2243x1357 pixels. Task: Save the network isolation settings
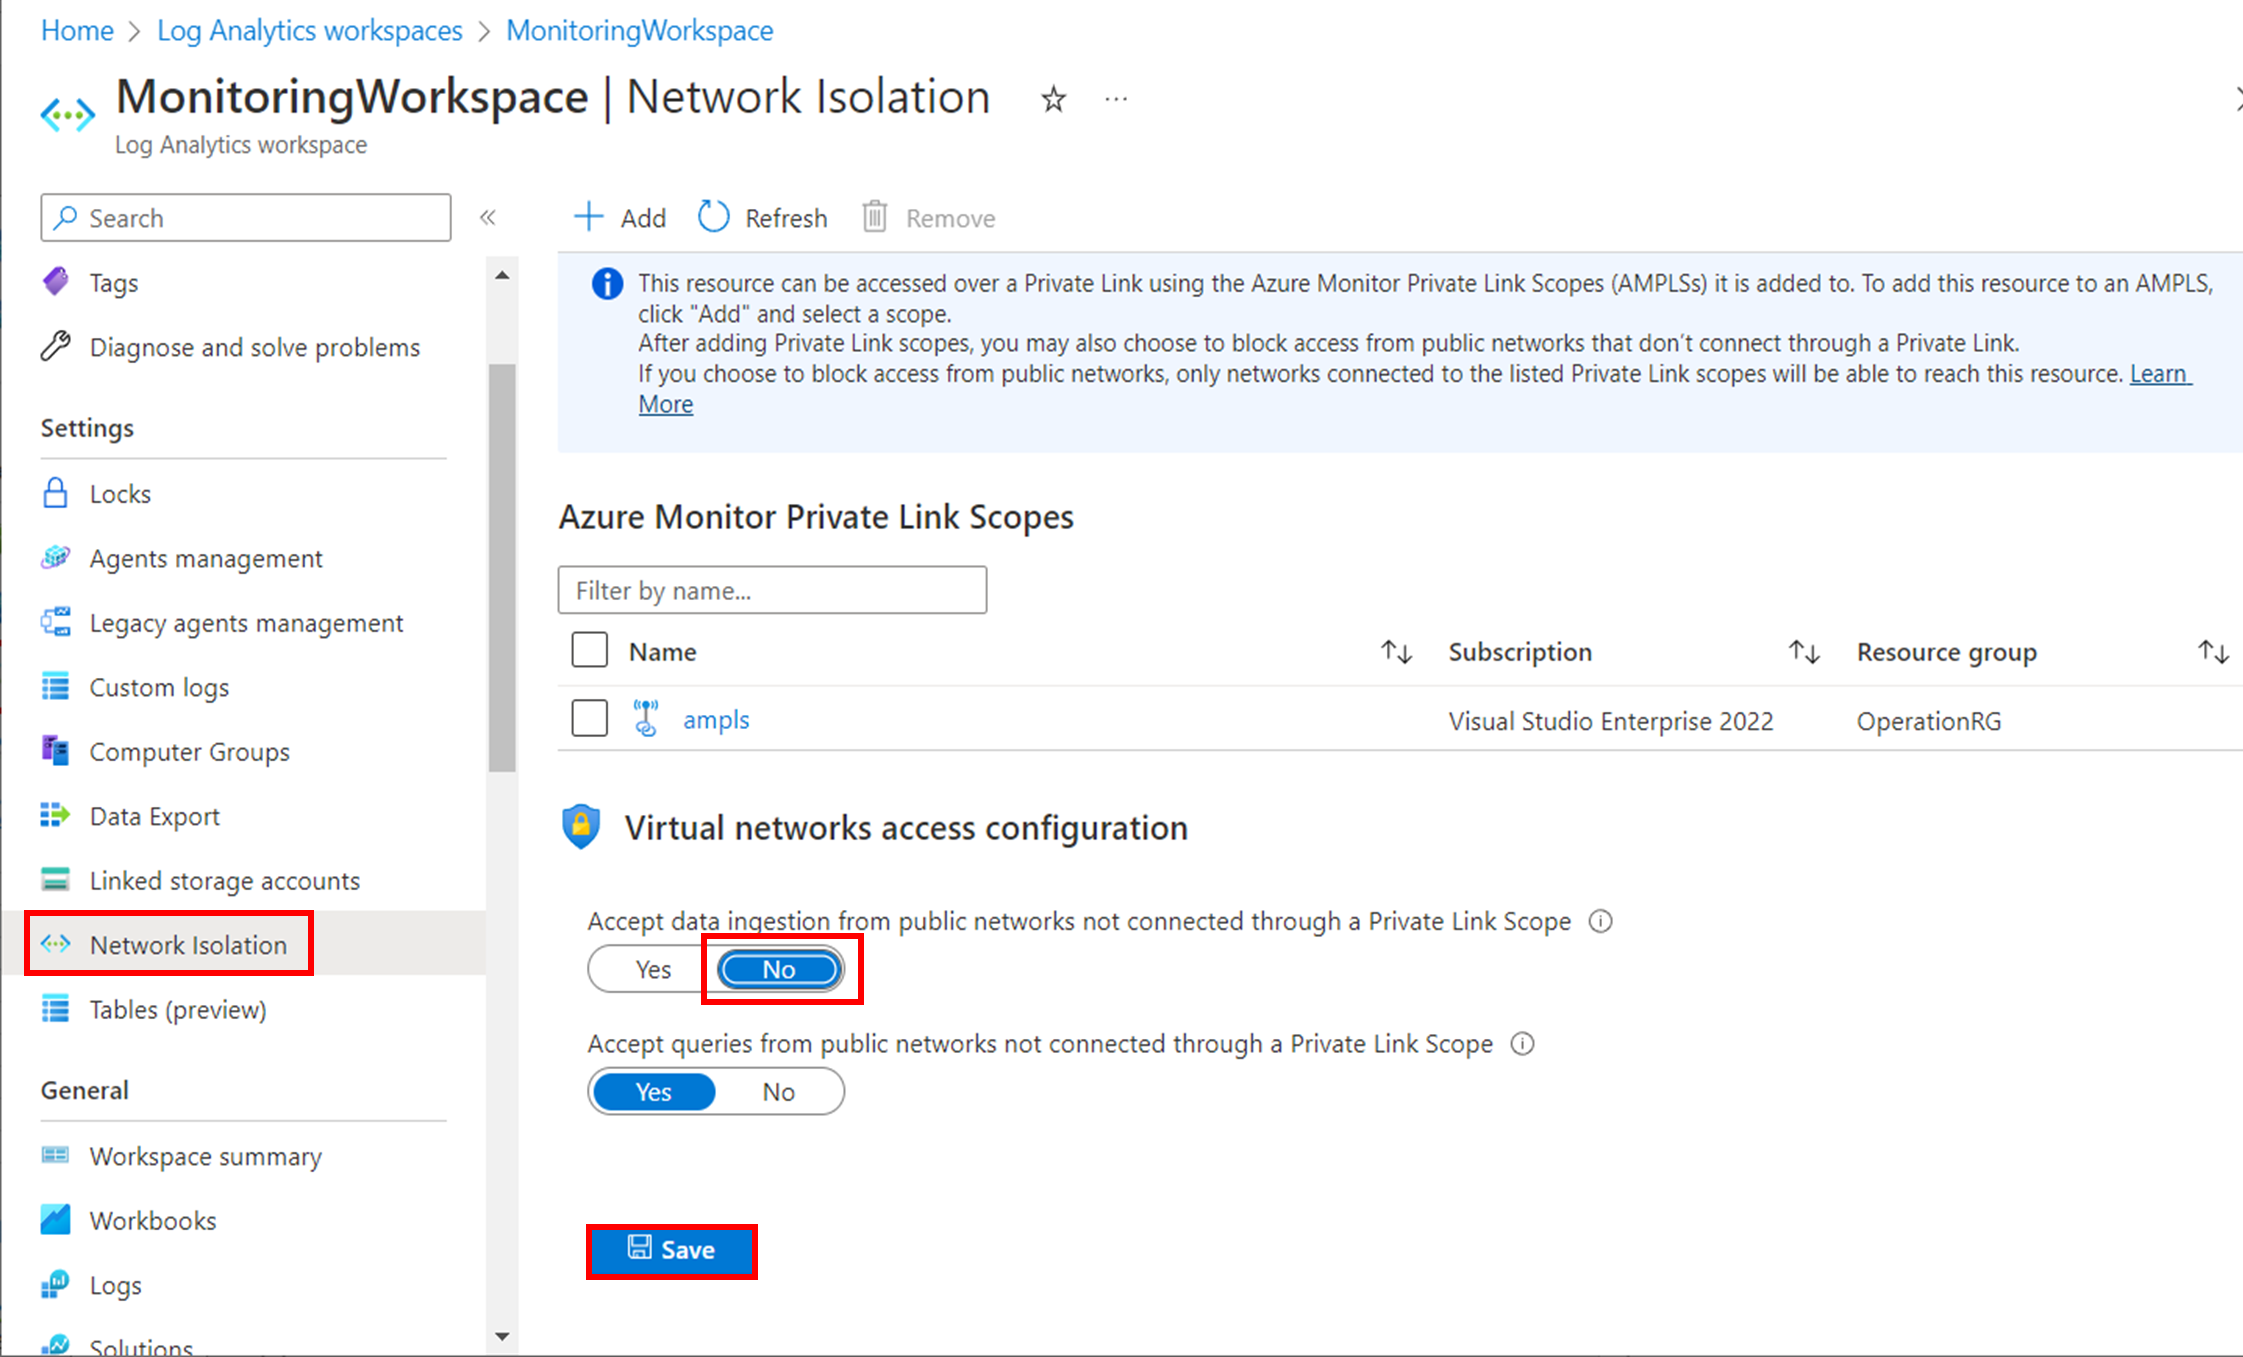tap(671, 1250)
